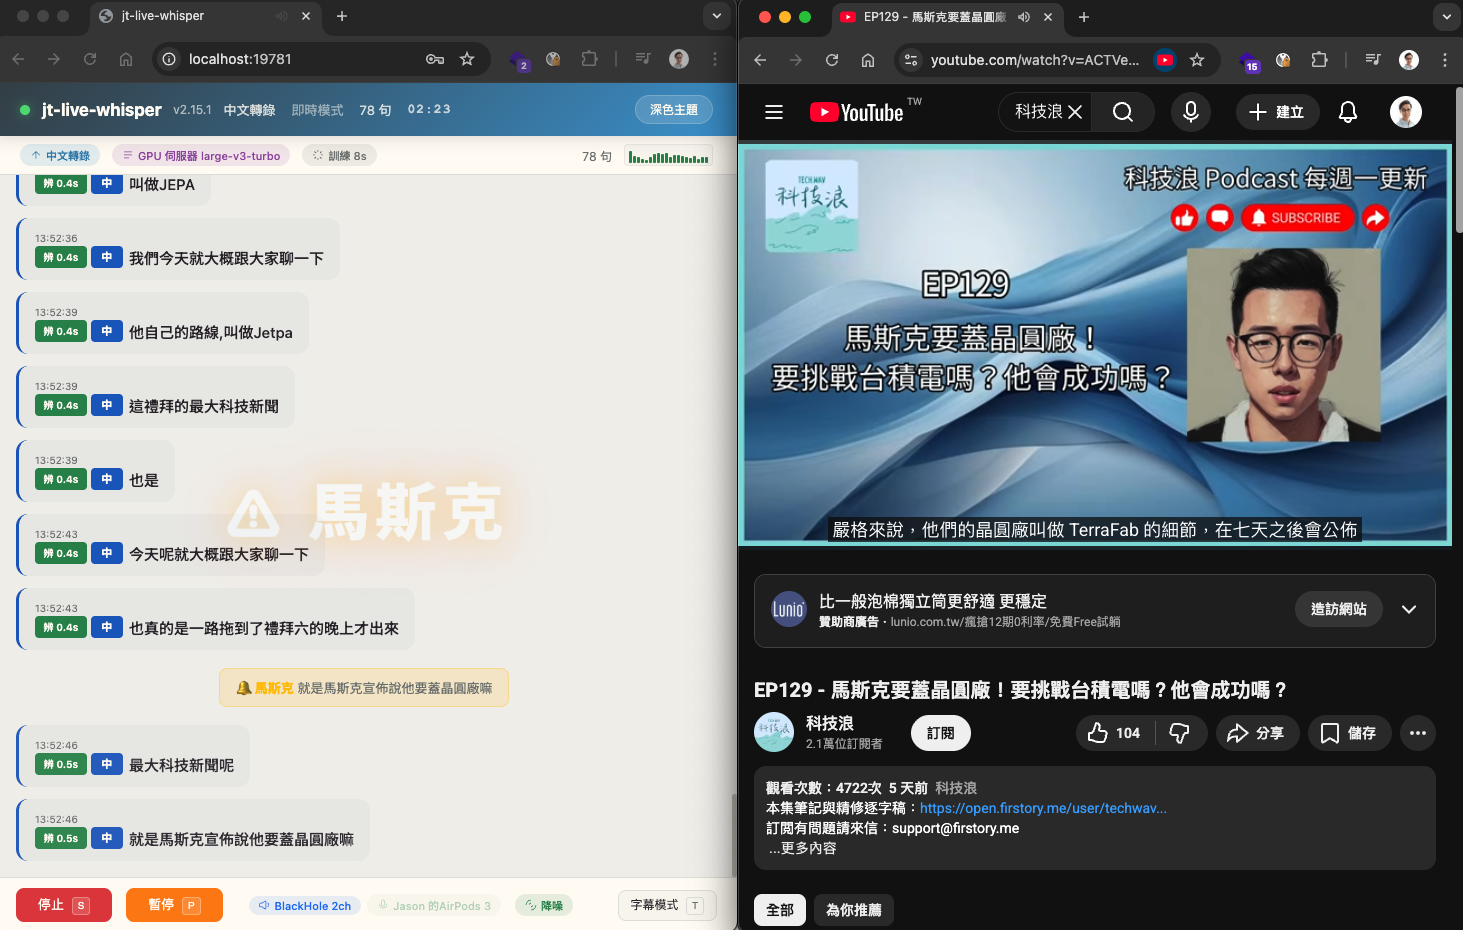Image resolution: width=1463 pixels, height=930 pixels.
Task: Click the 馬斯克 keyword alert banner
Action: [x=364, y=688]
